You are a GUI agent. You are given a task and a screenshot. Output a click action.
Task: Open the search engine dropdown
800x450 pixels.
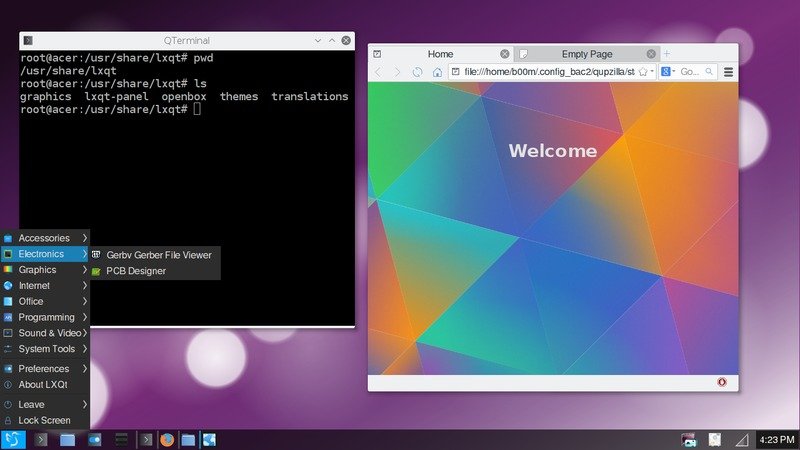(x=668, y=72)
